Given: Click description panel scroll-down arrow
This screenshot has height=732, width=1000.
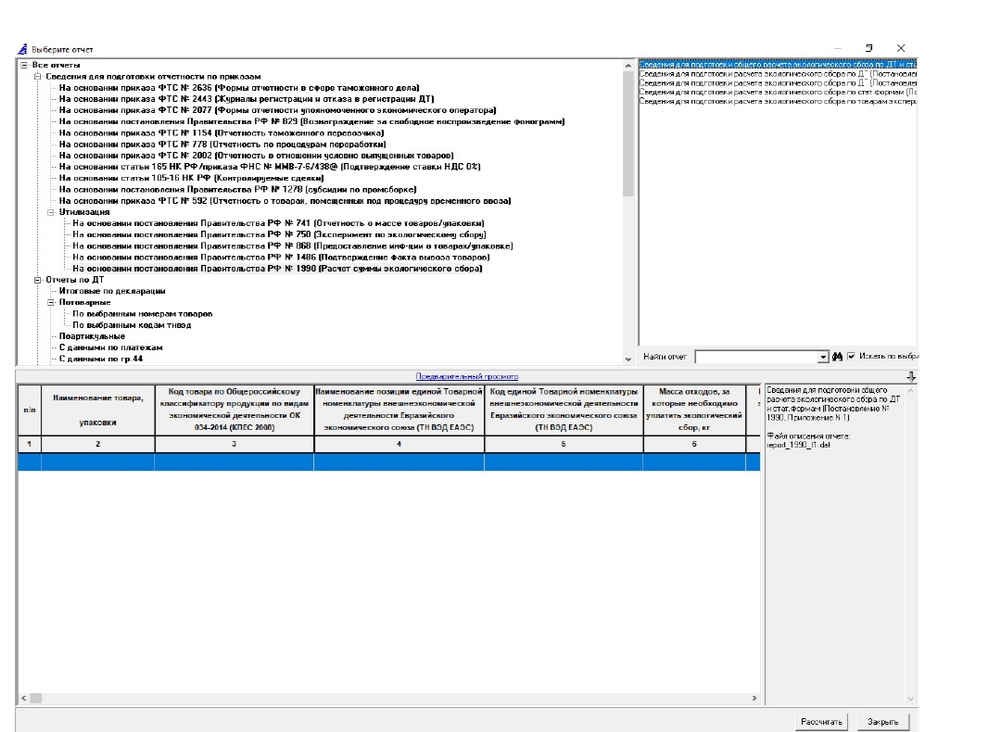Looking at the screenshot, I should click(x=911, y=699).
